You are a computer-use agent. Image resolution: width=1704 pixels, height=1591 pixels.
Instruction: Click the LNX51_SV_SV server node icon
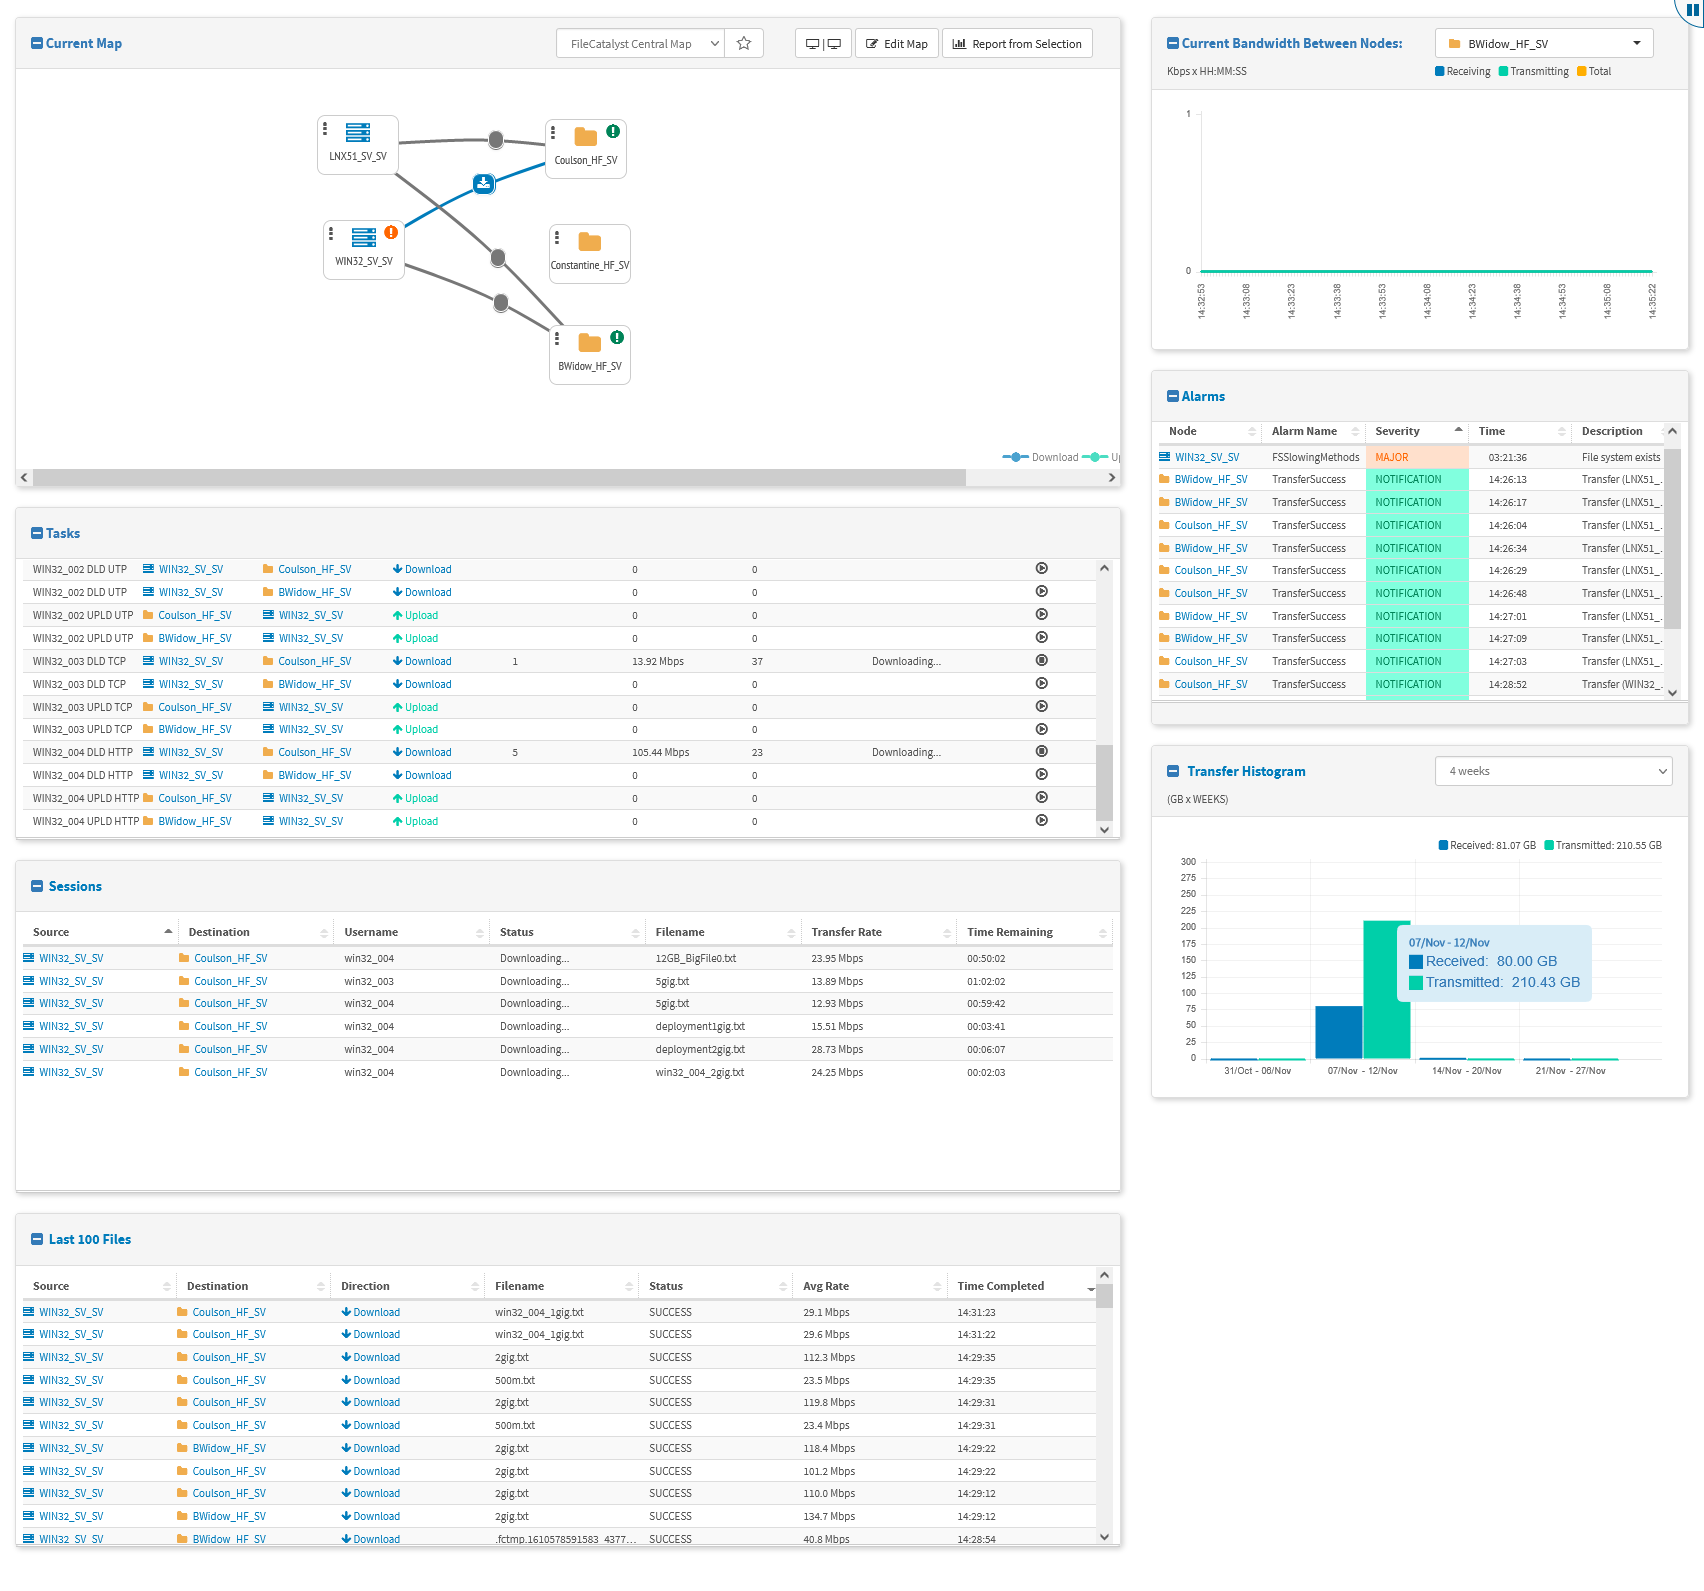coord(358,133)
